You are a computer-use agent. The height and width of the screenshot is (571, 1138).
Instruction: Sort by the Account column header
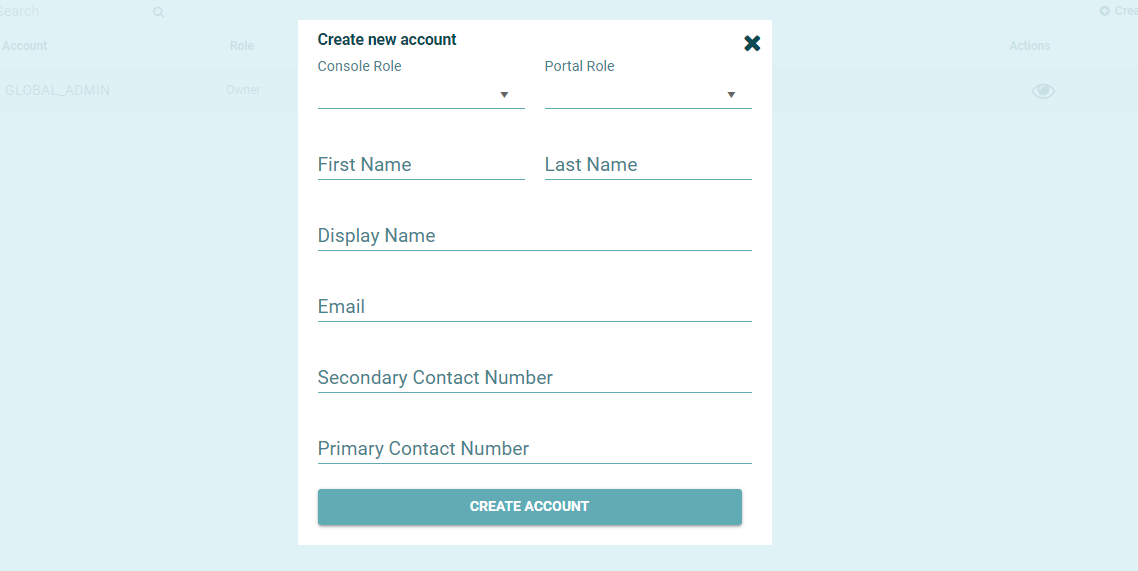coord(25,46)
